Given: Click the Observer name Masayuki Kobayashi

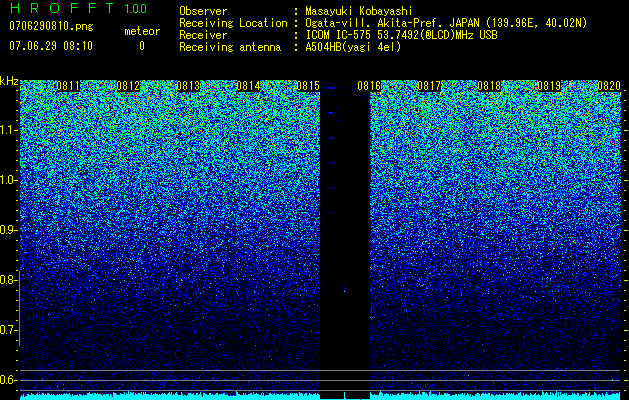Looking at the screenshot, I should (x=359, y=11).
